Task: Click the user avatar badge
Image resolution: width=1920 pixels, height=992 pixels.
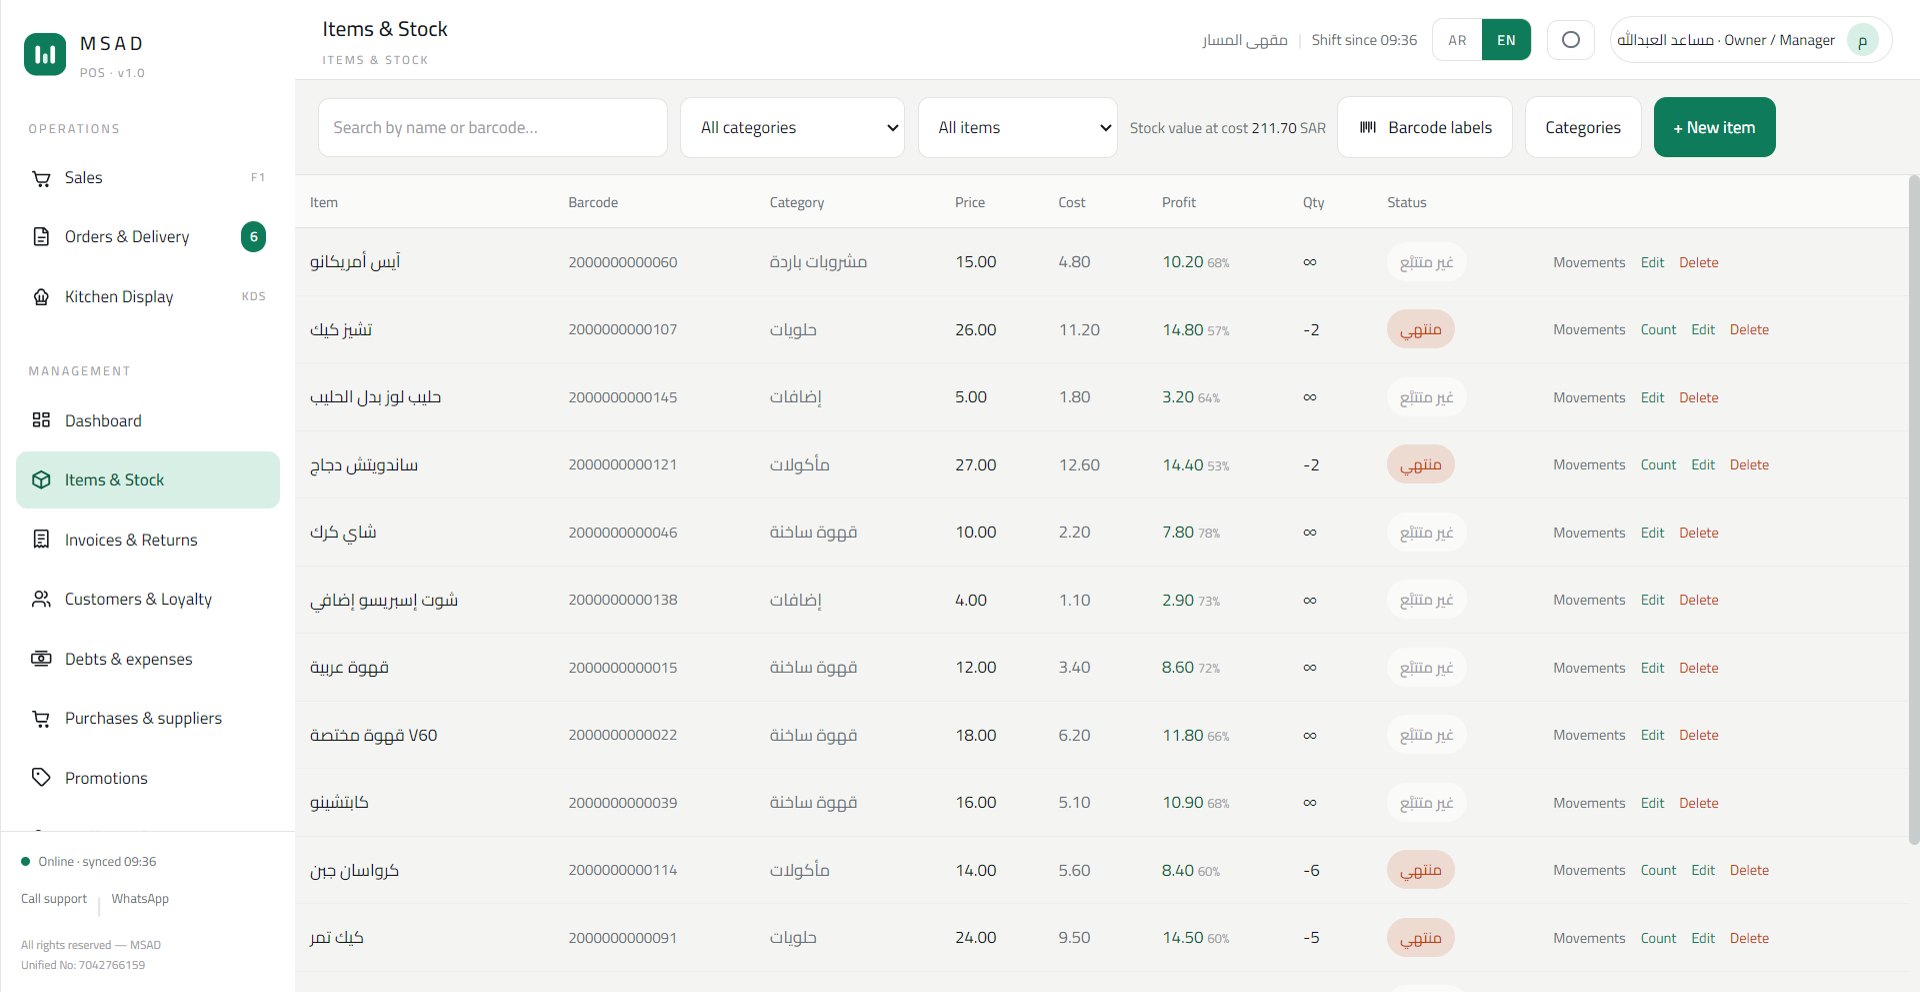Action: click(x=1862, y=41)
